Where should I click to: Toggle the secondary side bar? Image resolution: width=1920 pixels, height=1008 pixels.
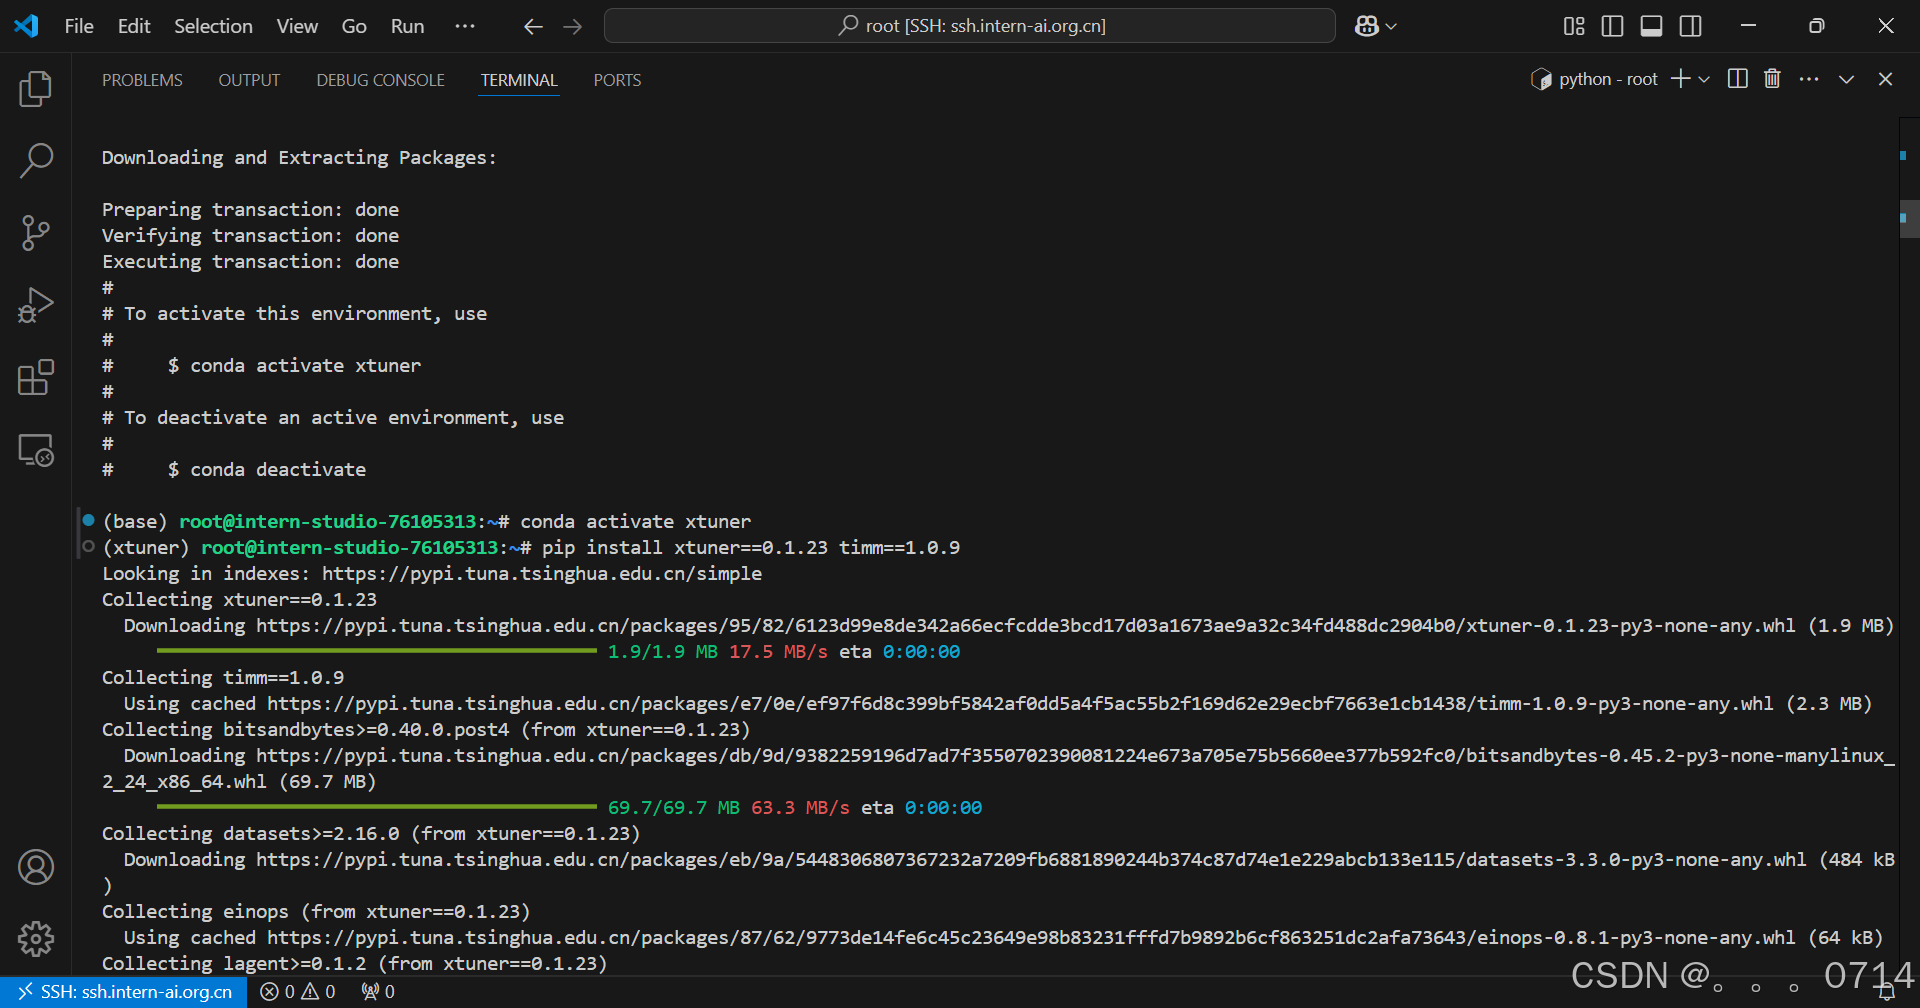(1691, 26)
